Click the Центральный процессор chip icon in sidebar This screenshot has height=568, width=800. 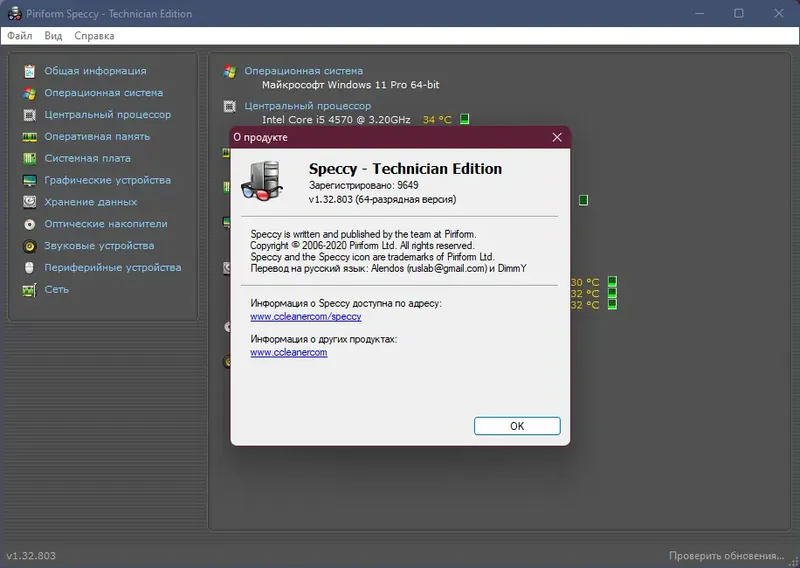point(30,115)
